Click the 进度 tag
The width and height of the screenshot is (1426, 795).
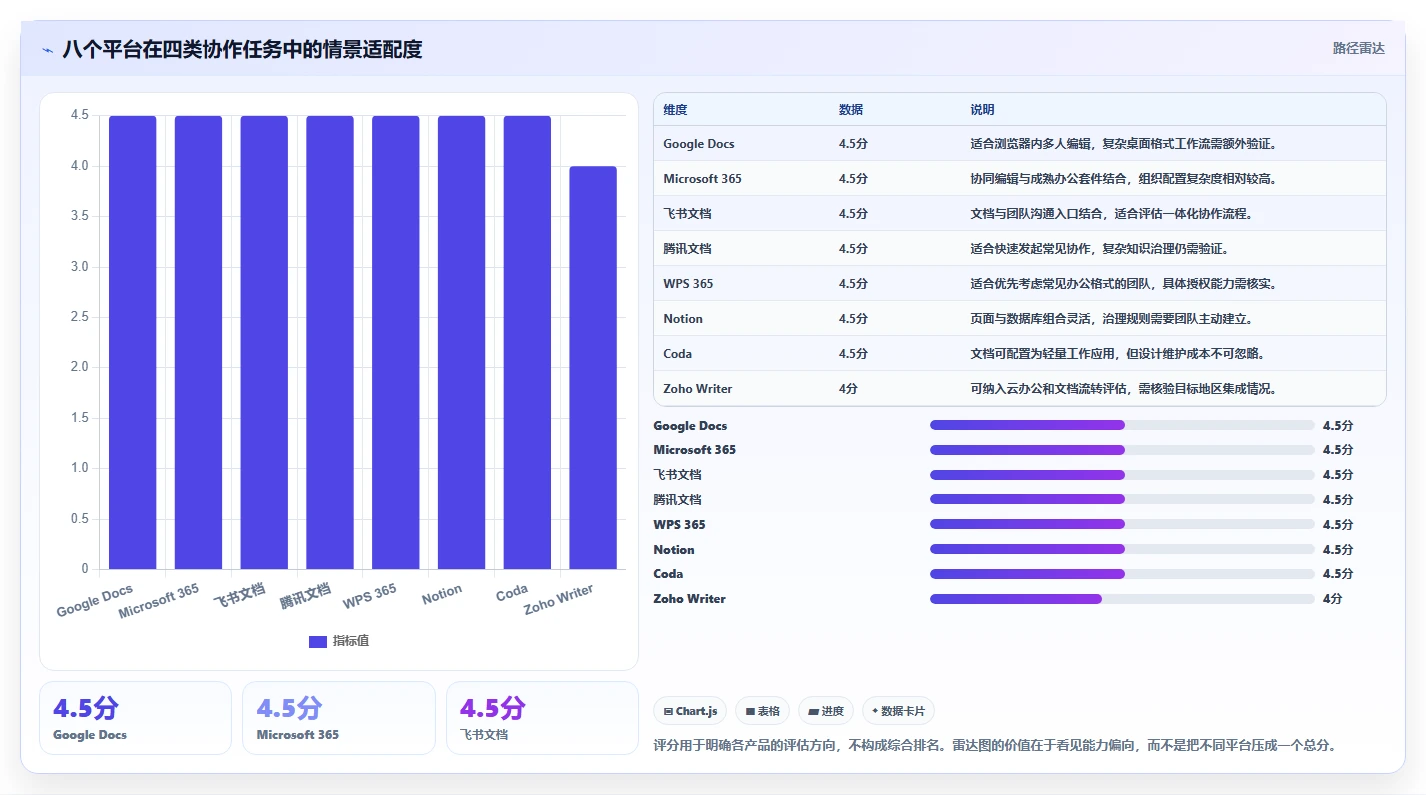point(826,711)
